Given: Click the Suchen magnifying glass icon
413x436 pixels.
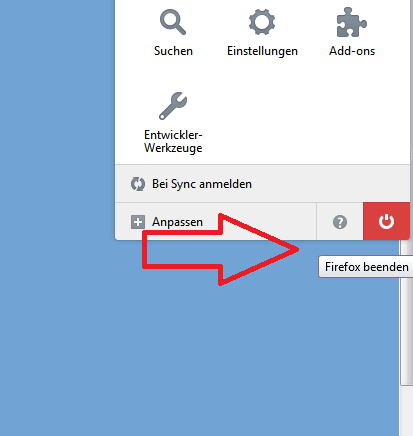Looking at the screenshot, I should [x=173, y=22].
